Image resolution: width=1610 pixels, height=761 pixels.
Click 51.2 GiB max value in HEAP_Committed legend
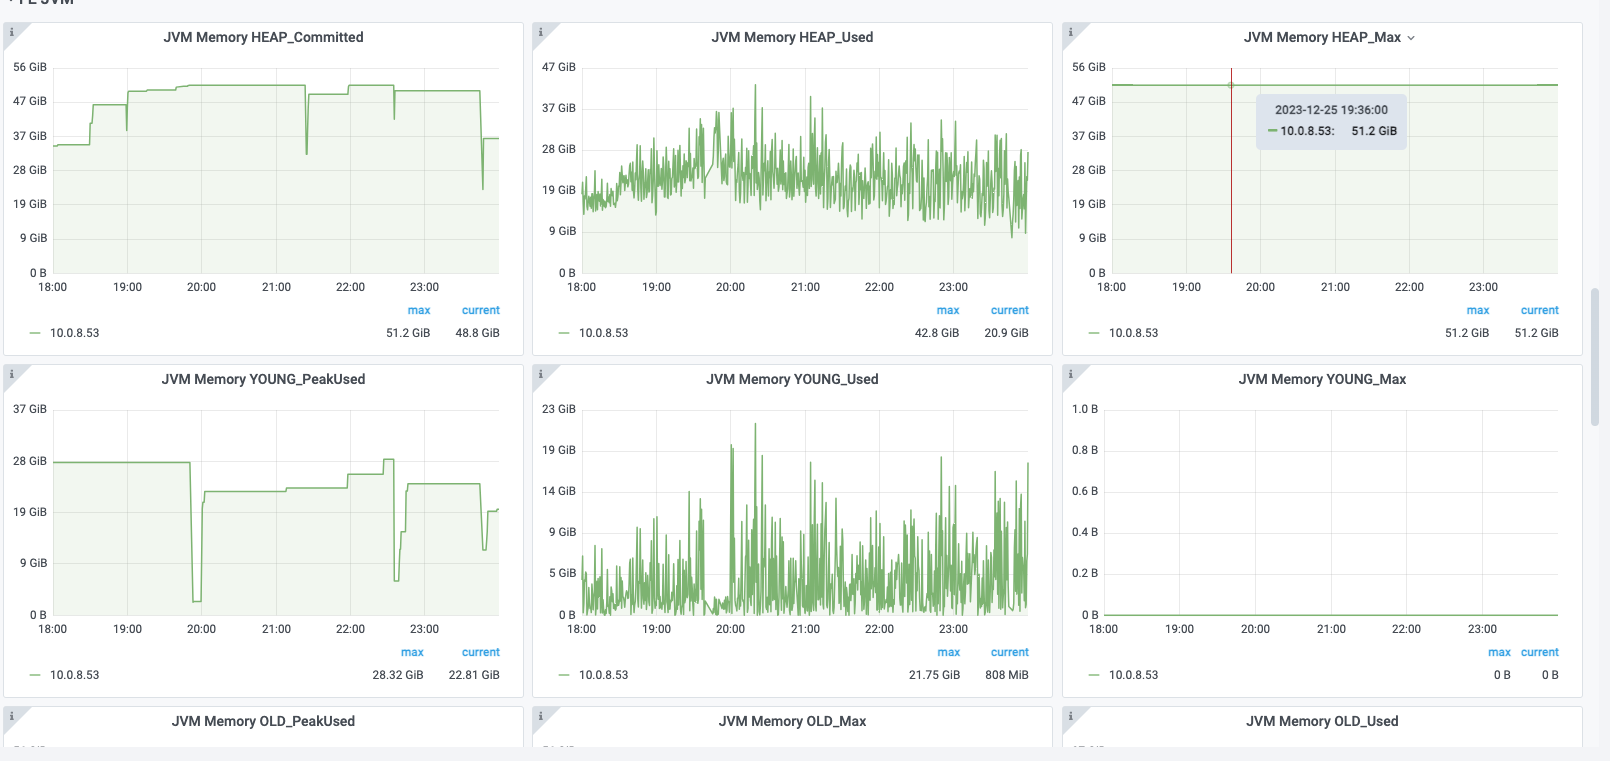(x=408, y=333)
